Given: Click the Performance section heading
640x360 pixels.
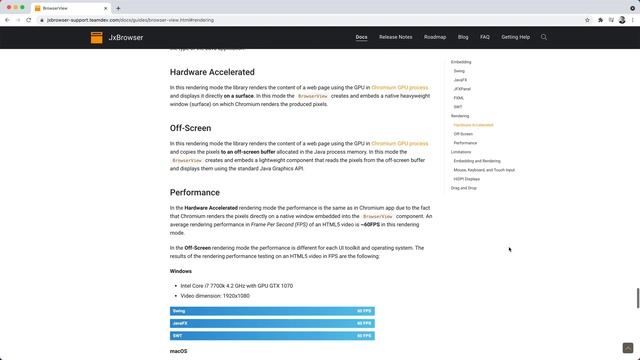Looking at the screenshot, I should click(195, 193).
